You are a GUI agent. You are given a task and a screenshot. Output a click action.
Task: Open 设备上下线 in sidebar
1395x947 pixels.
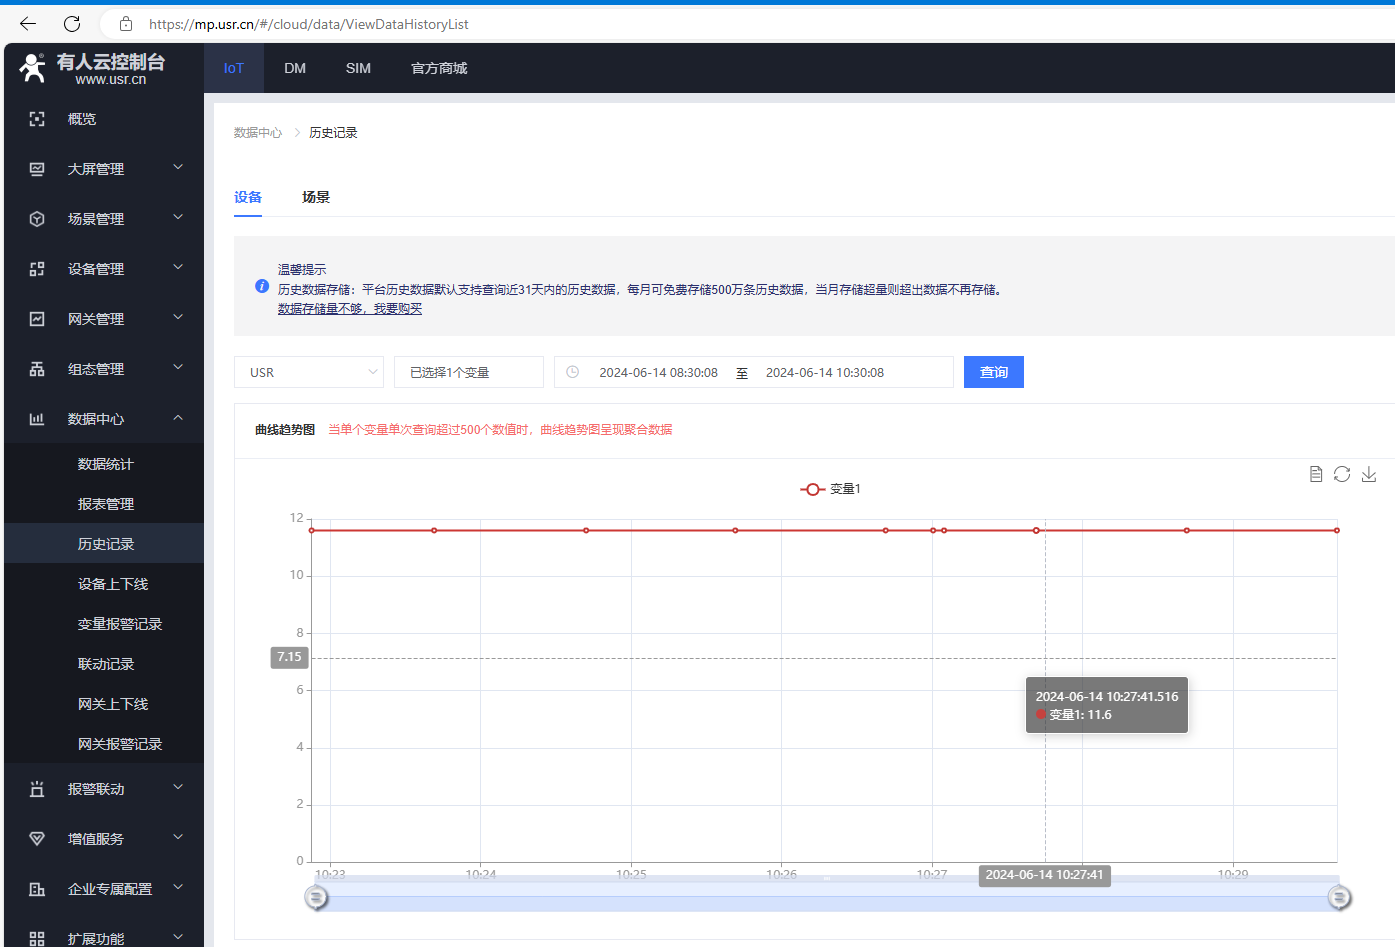113,584
